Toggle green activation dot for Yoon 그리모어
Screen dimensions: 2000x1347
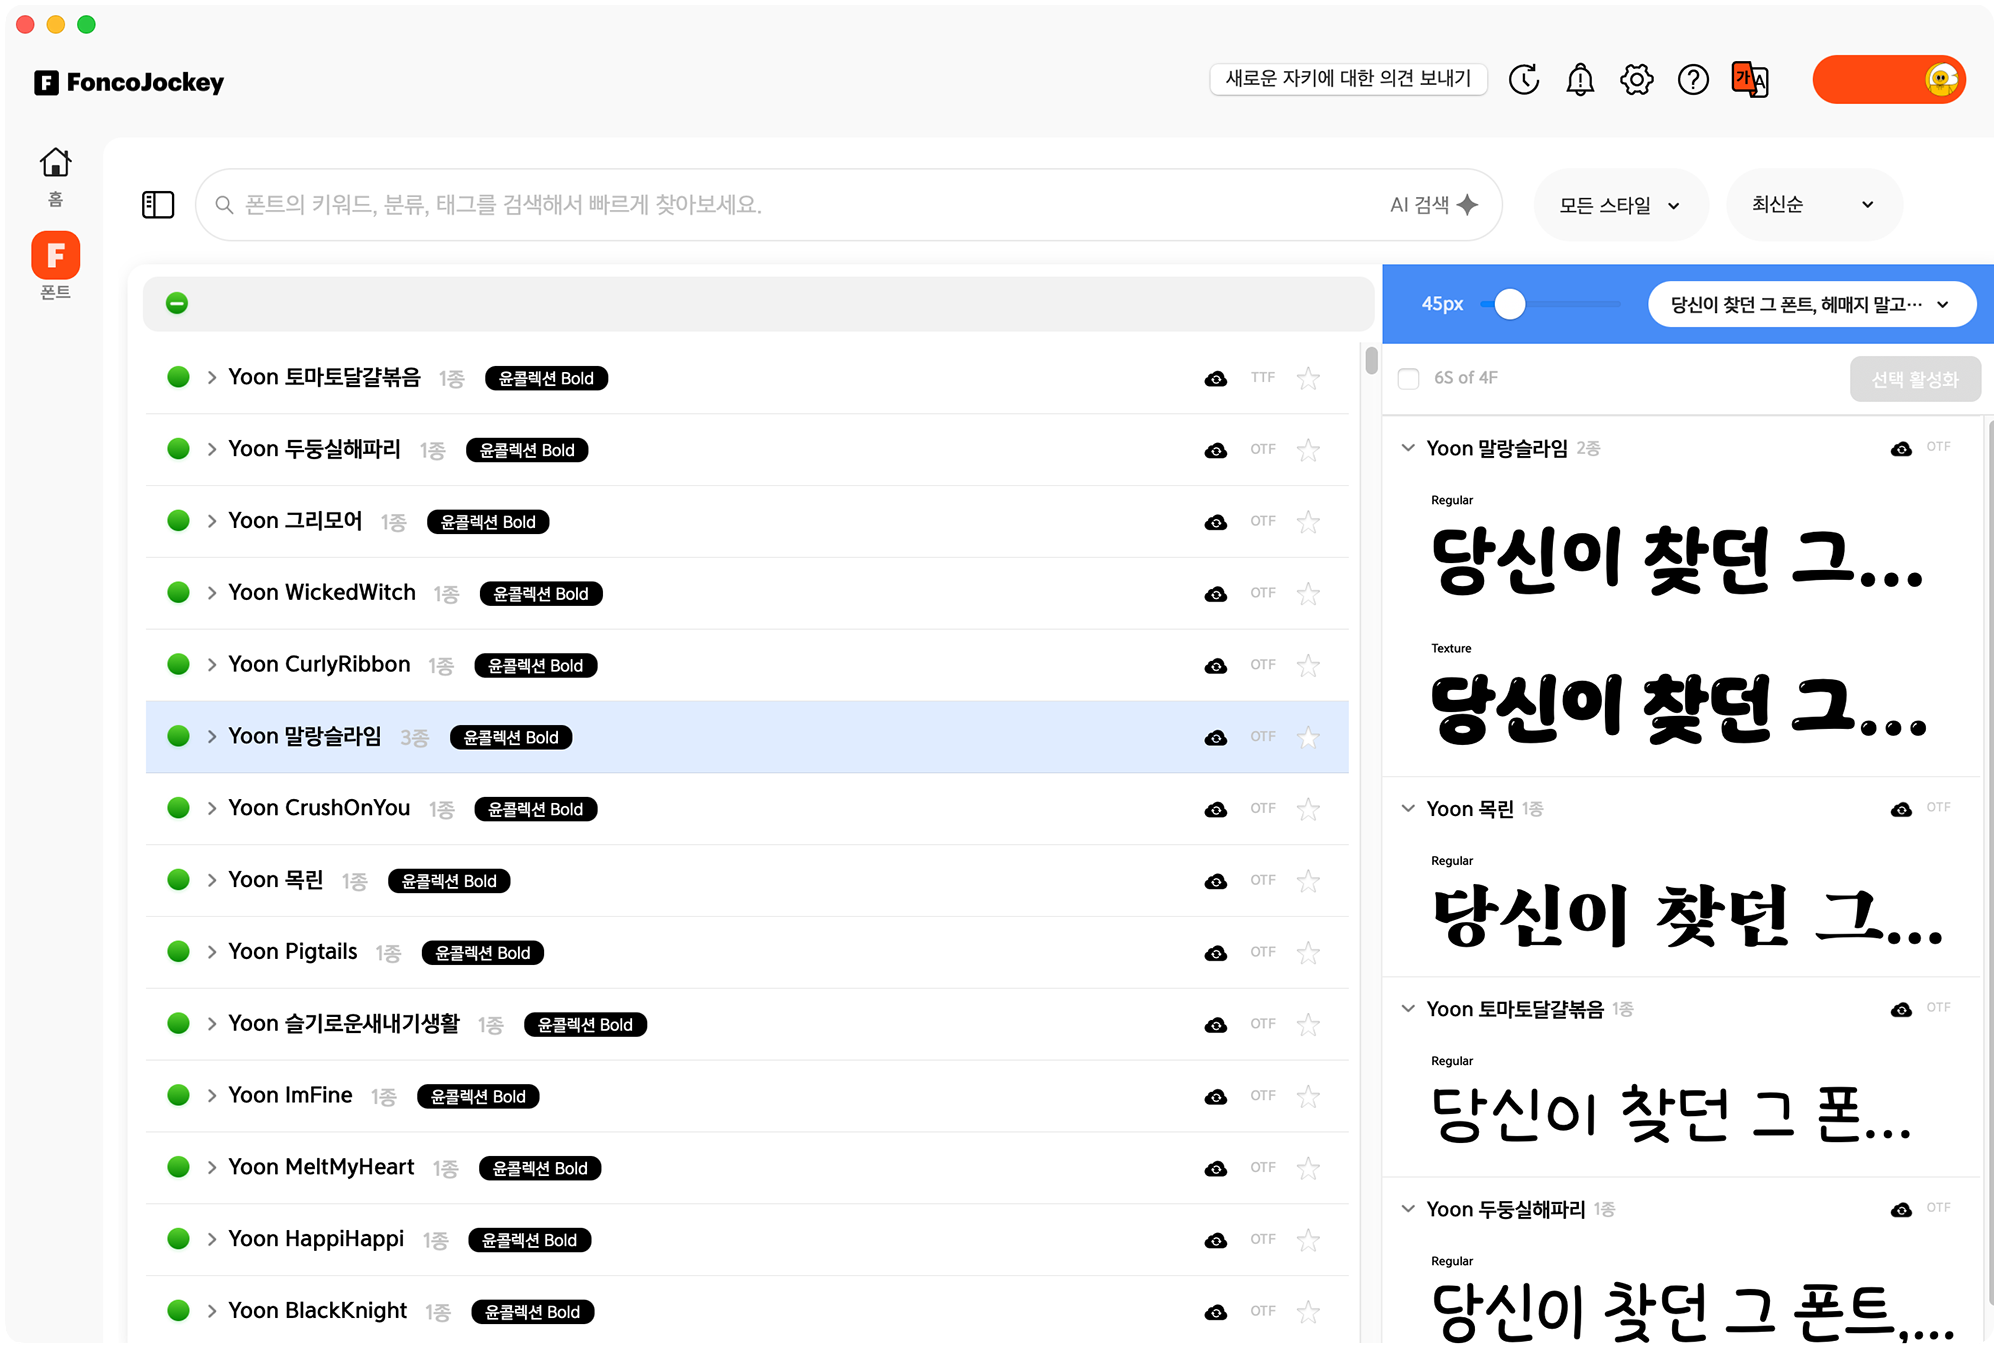178,521
